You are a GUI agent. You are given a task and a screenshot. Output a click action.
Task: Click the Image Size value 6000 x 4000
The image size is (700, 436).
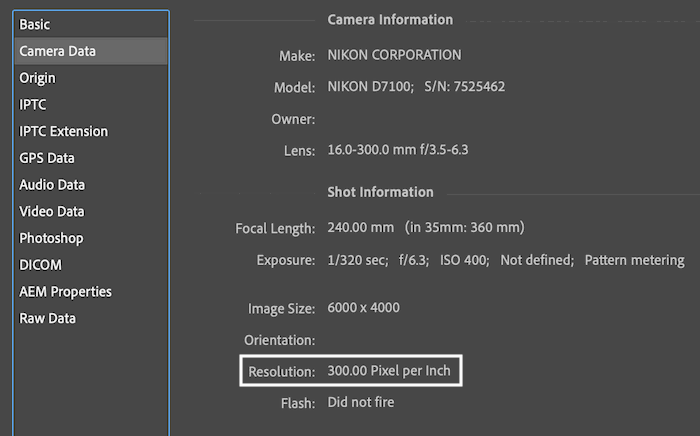[363, 307]
